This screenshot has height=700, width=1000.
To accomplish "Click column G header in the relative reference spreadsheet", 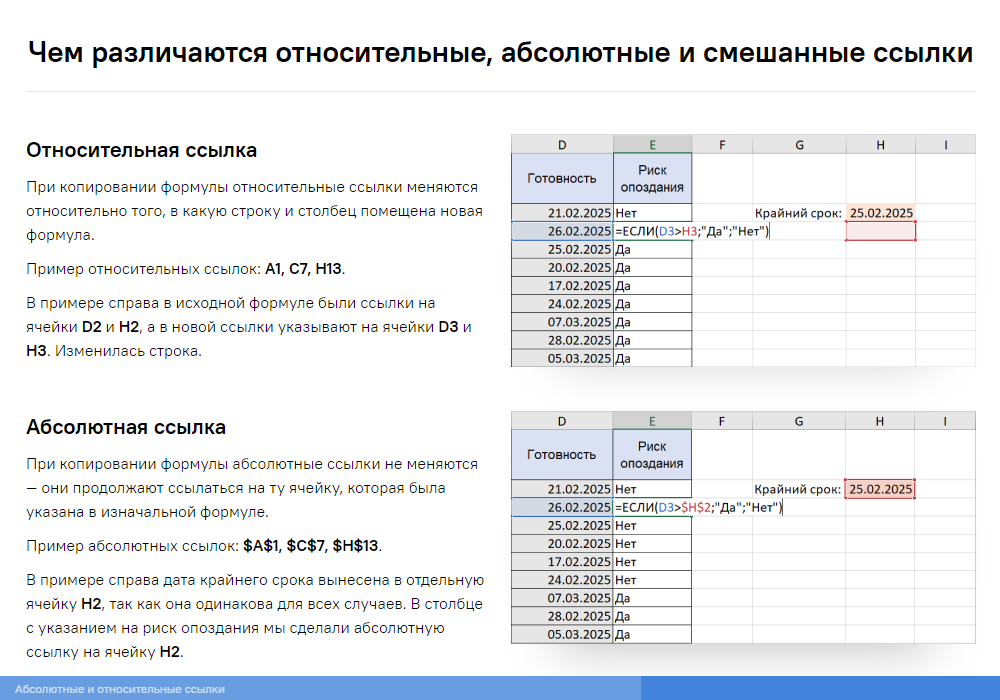I will pyautogui.click(x=798, y=145).
